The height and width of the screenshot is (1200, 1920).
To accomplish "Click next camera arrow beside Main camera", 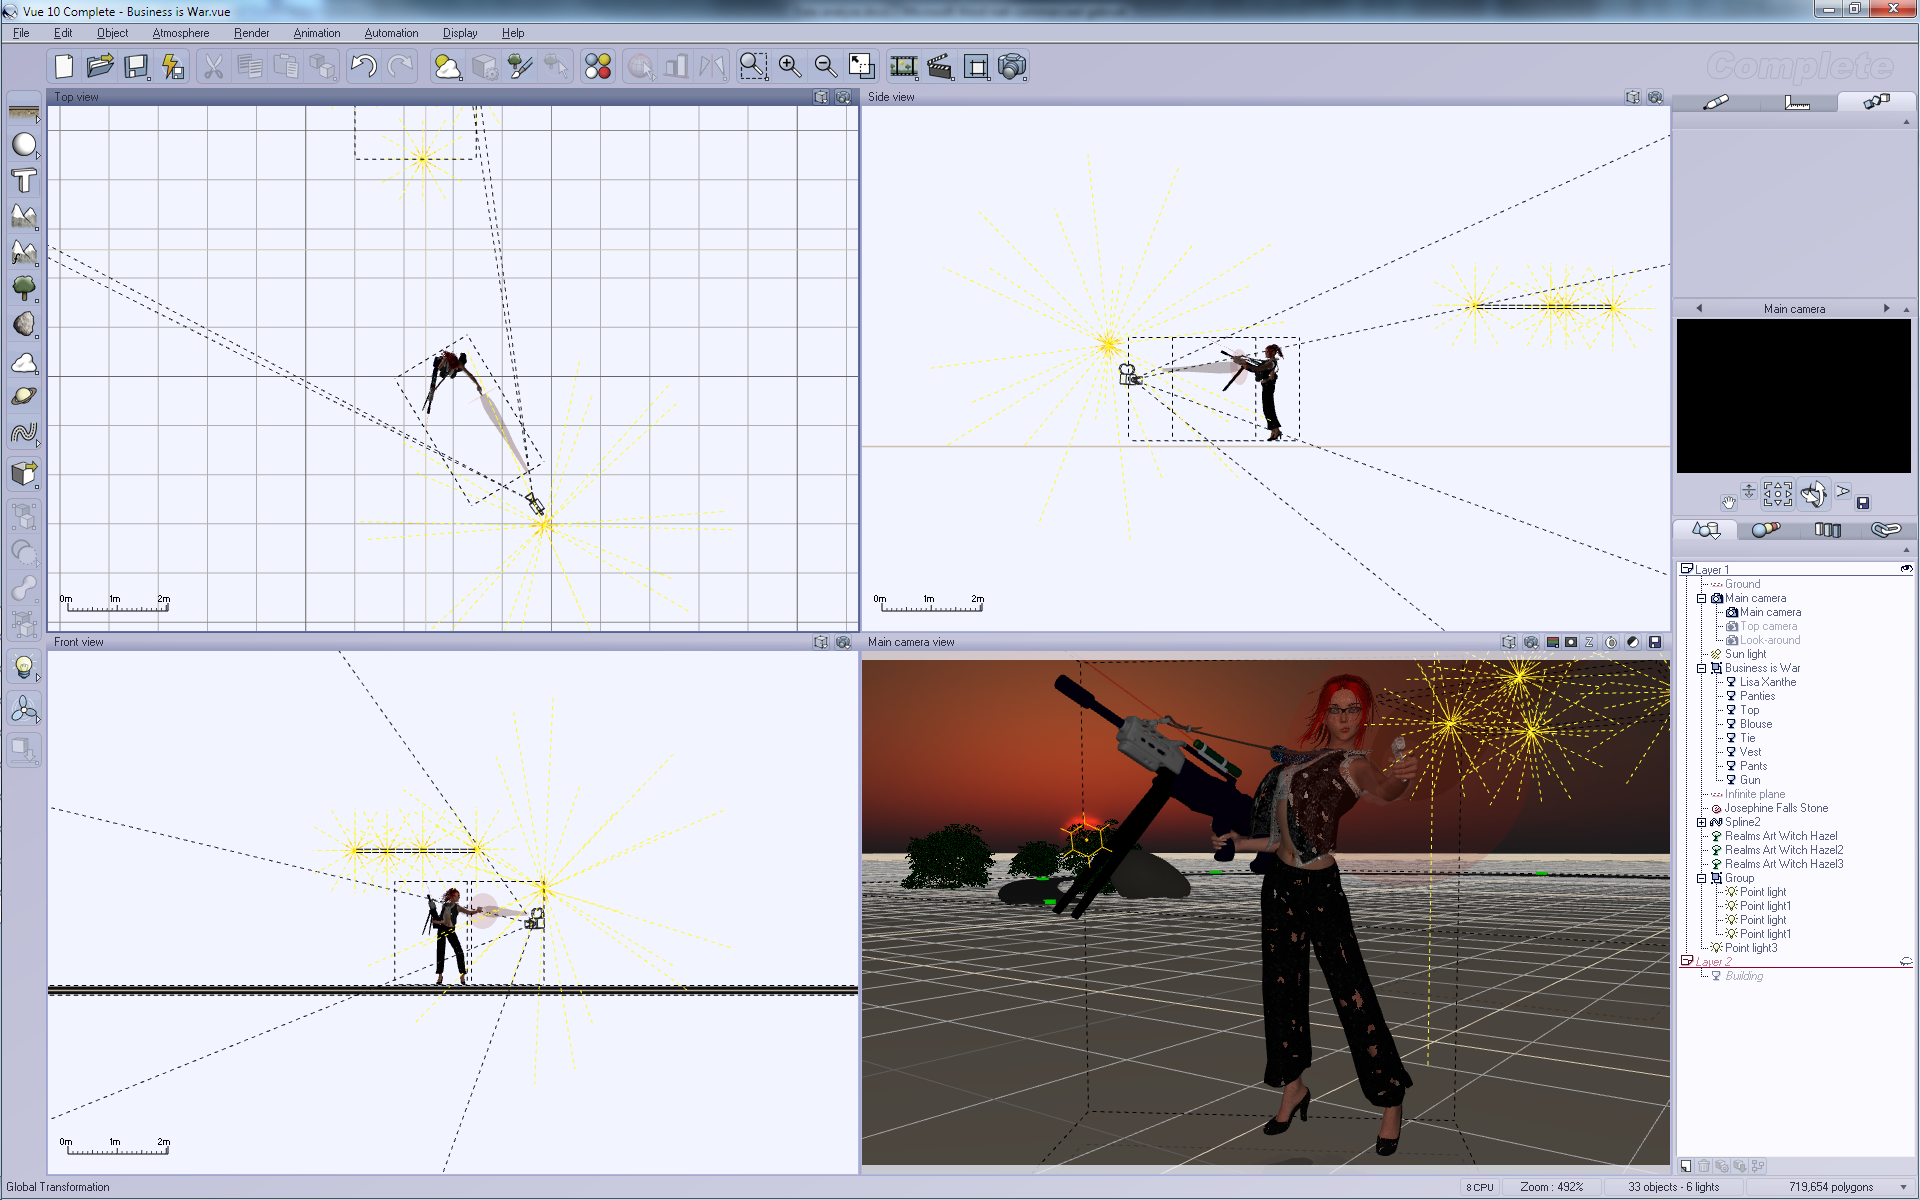I will [x=1886, y=308].
